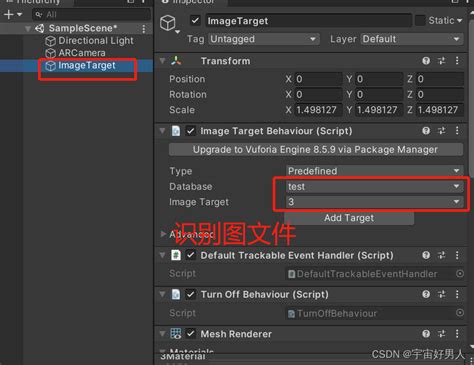Collapse the Transform component
This screenshot has height=365, width=474.
[x=162, y=61]
